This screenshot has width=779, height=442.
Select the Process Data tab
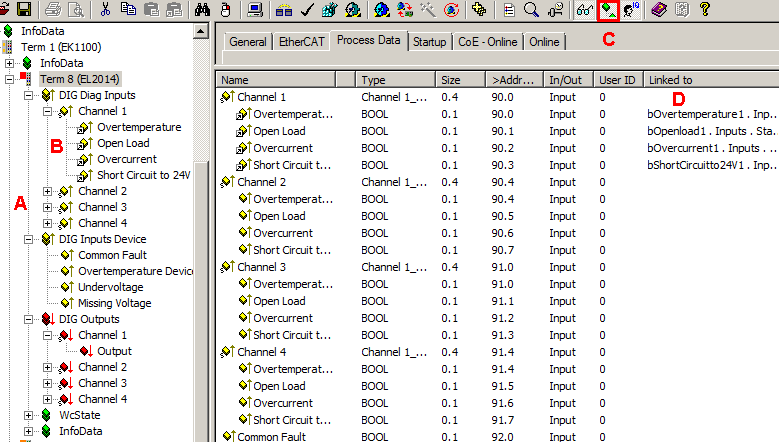pyautogui.click(x=369, y=40)
